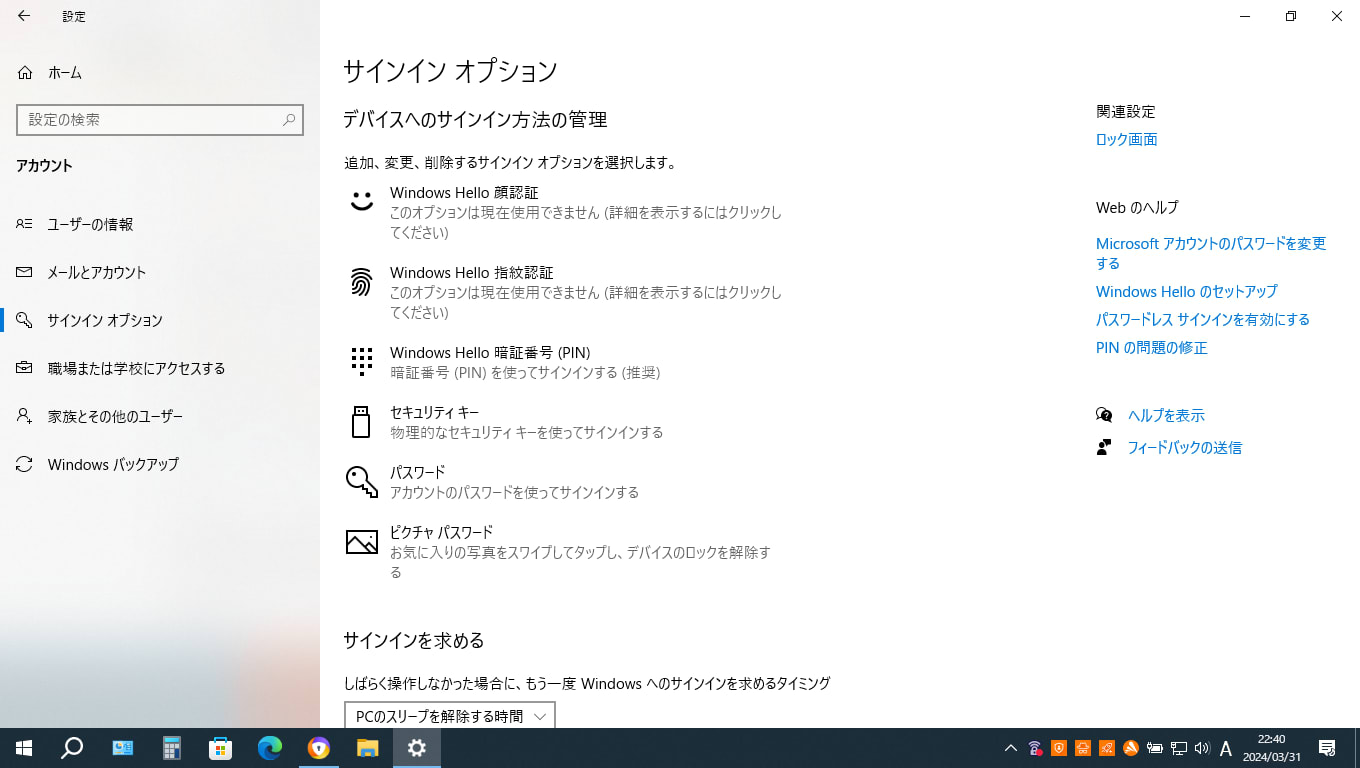1360x768 pixels.
Task: Go to 家族とその他のユーザー
Action: pos(160,416)
